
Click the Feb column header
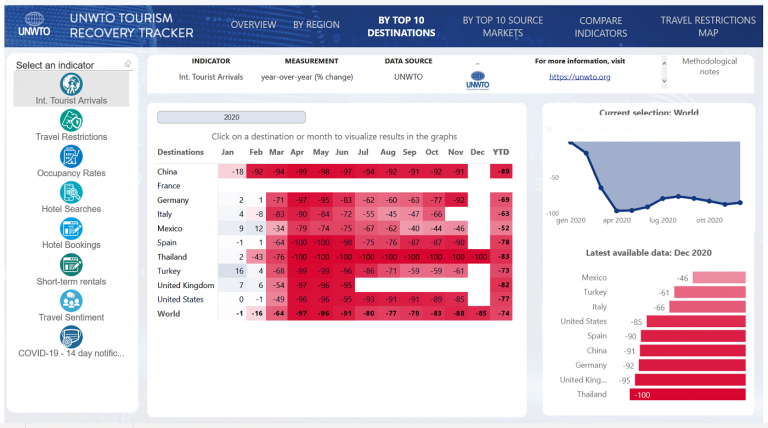[256, 152]
